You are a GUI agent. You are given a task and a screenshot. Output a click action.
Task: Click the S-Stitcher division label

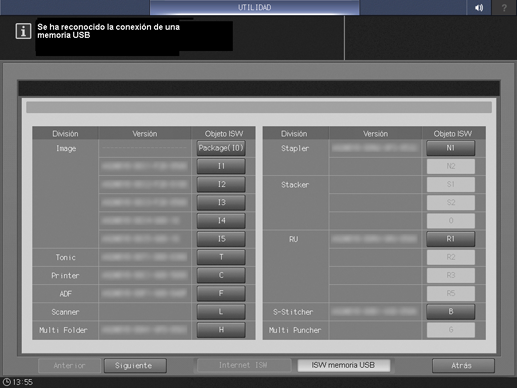click(x=293, y=312)
